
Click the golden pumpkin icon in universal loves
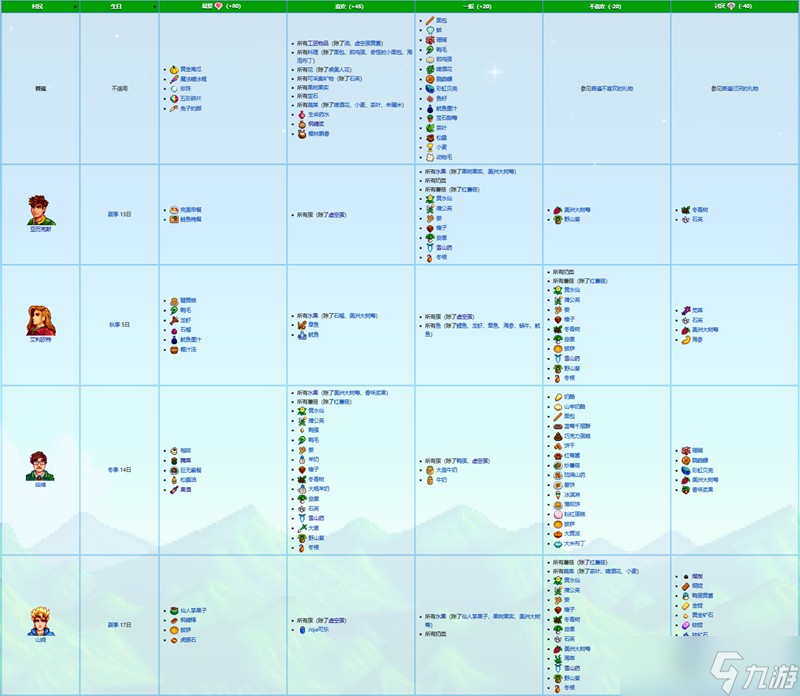[174, 69]
